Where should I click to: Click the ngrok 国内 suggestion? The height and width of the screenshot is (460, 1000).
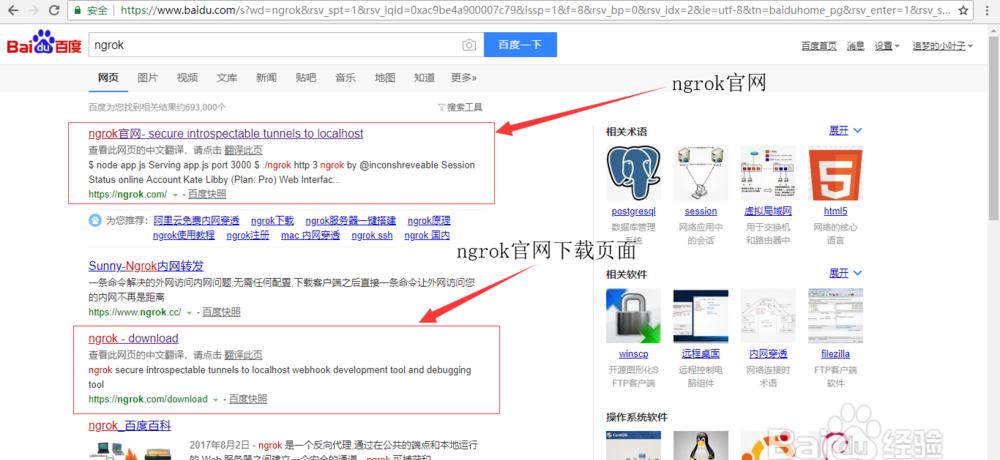click(x=427, y=235)
